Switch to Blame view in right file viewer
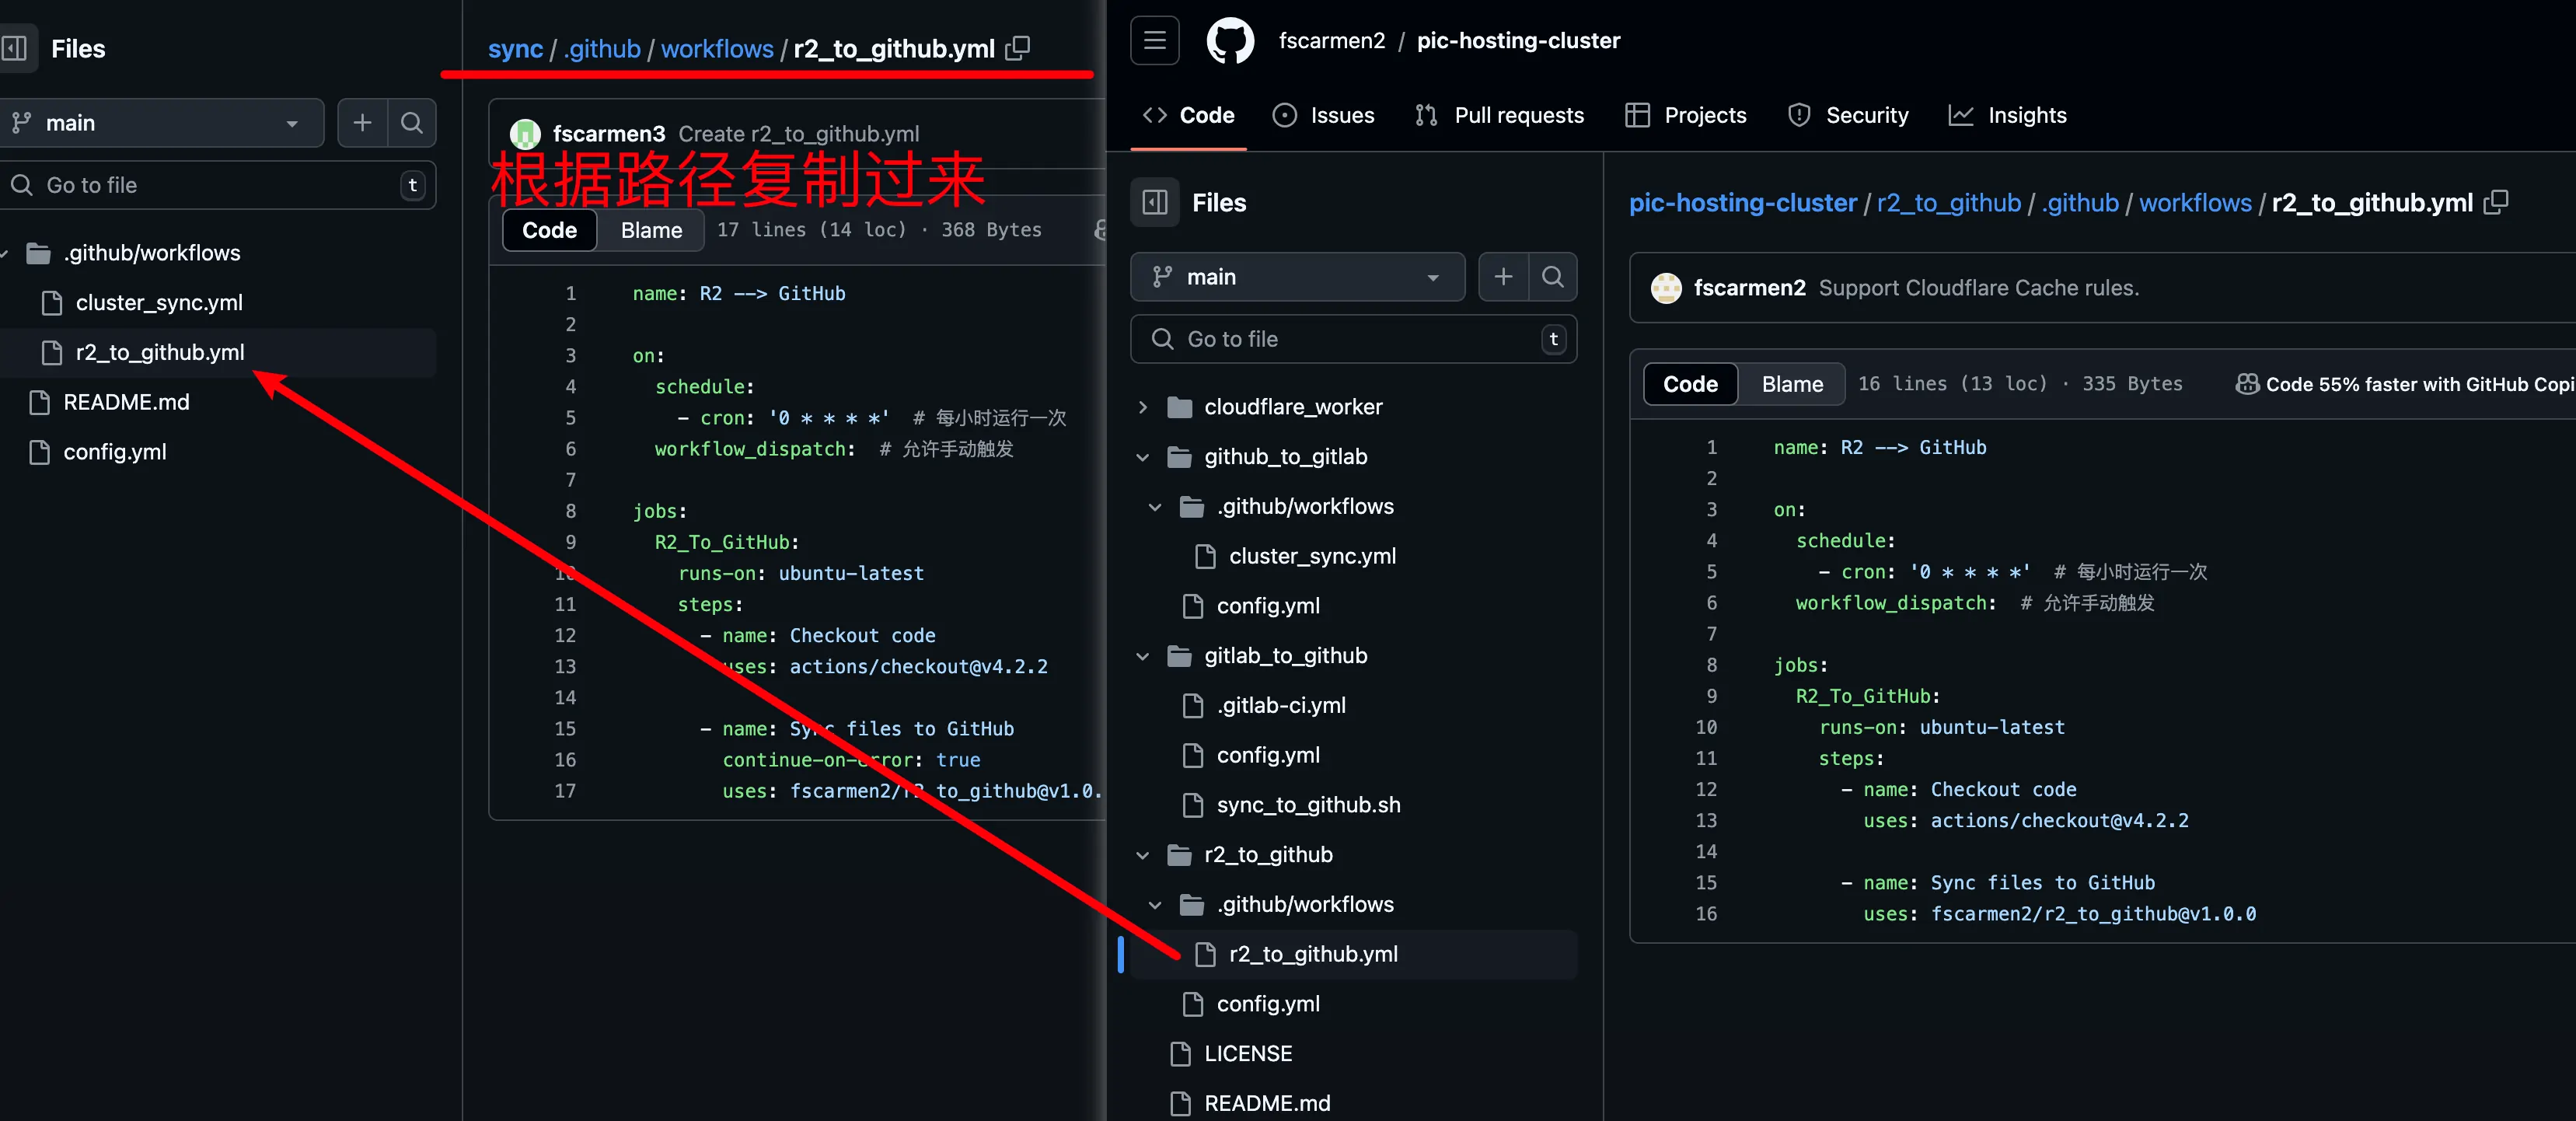 point(1792,384)
